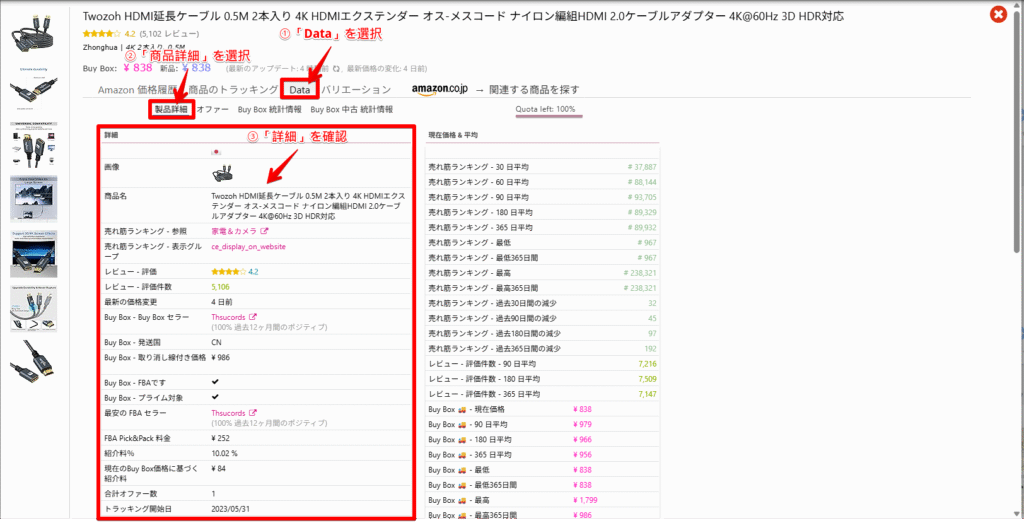Close the Keepa product overlay

pos(997,14)
